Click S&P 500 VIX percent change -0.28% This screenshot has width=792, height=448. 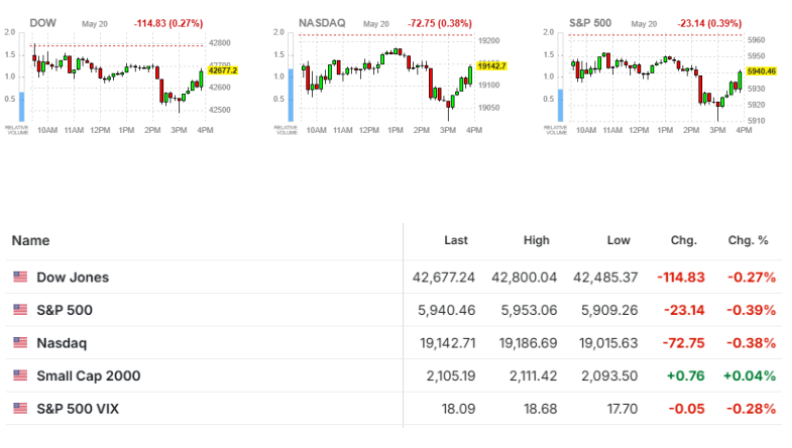click(751, 409)
